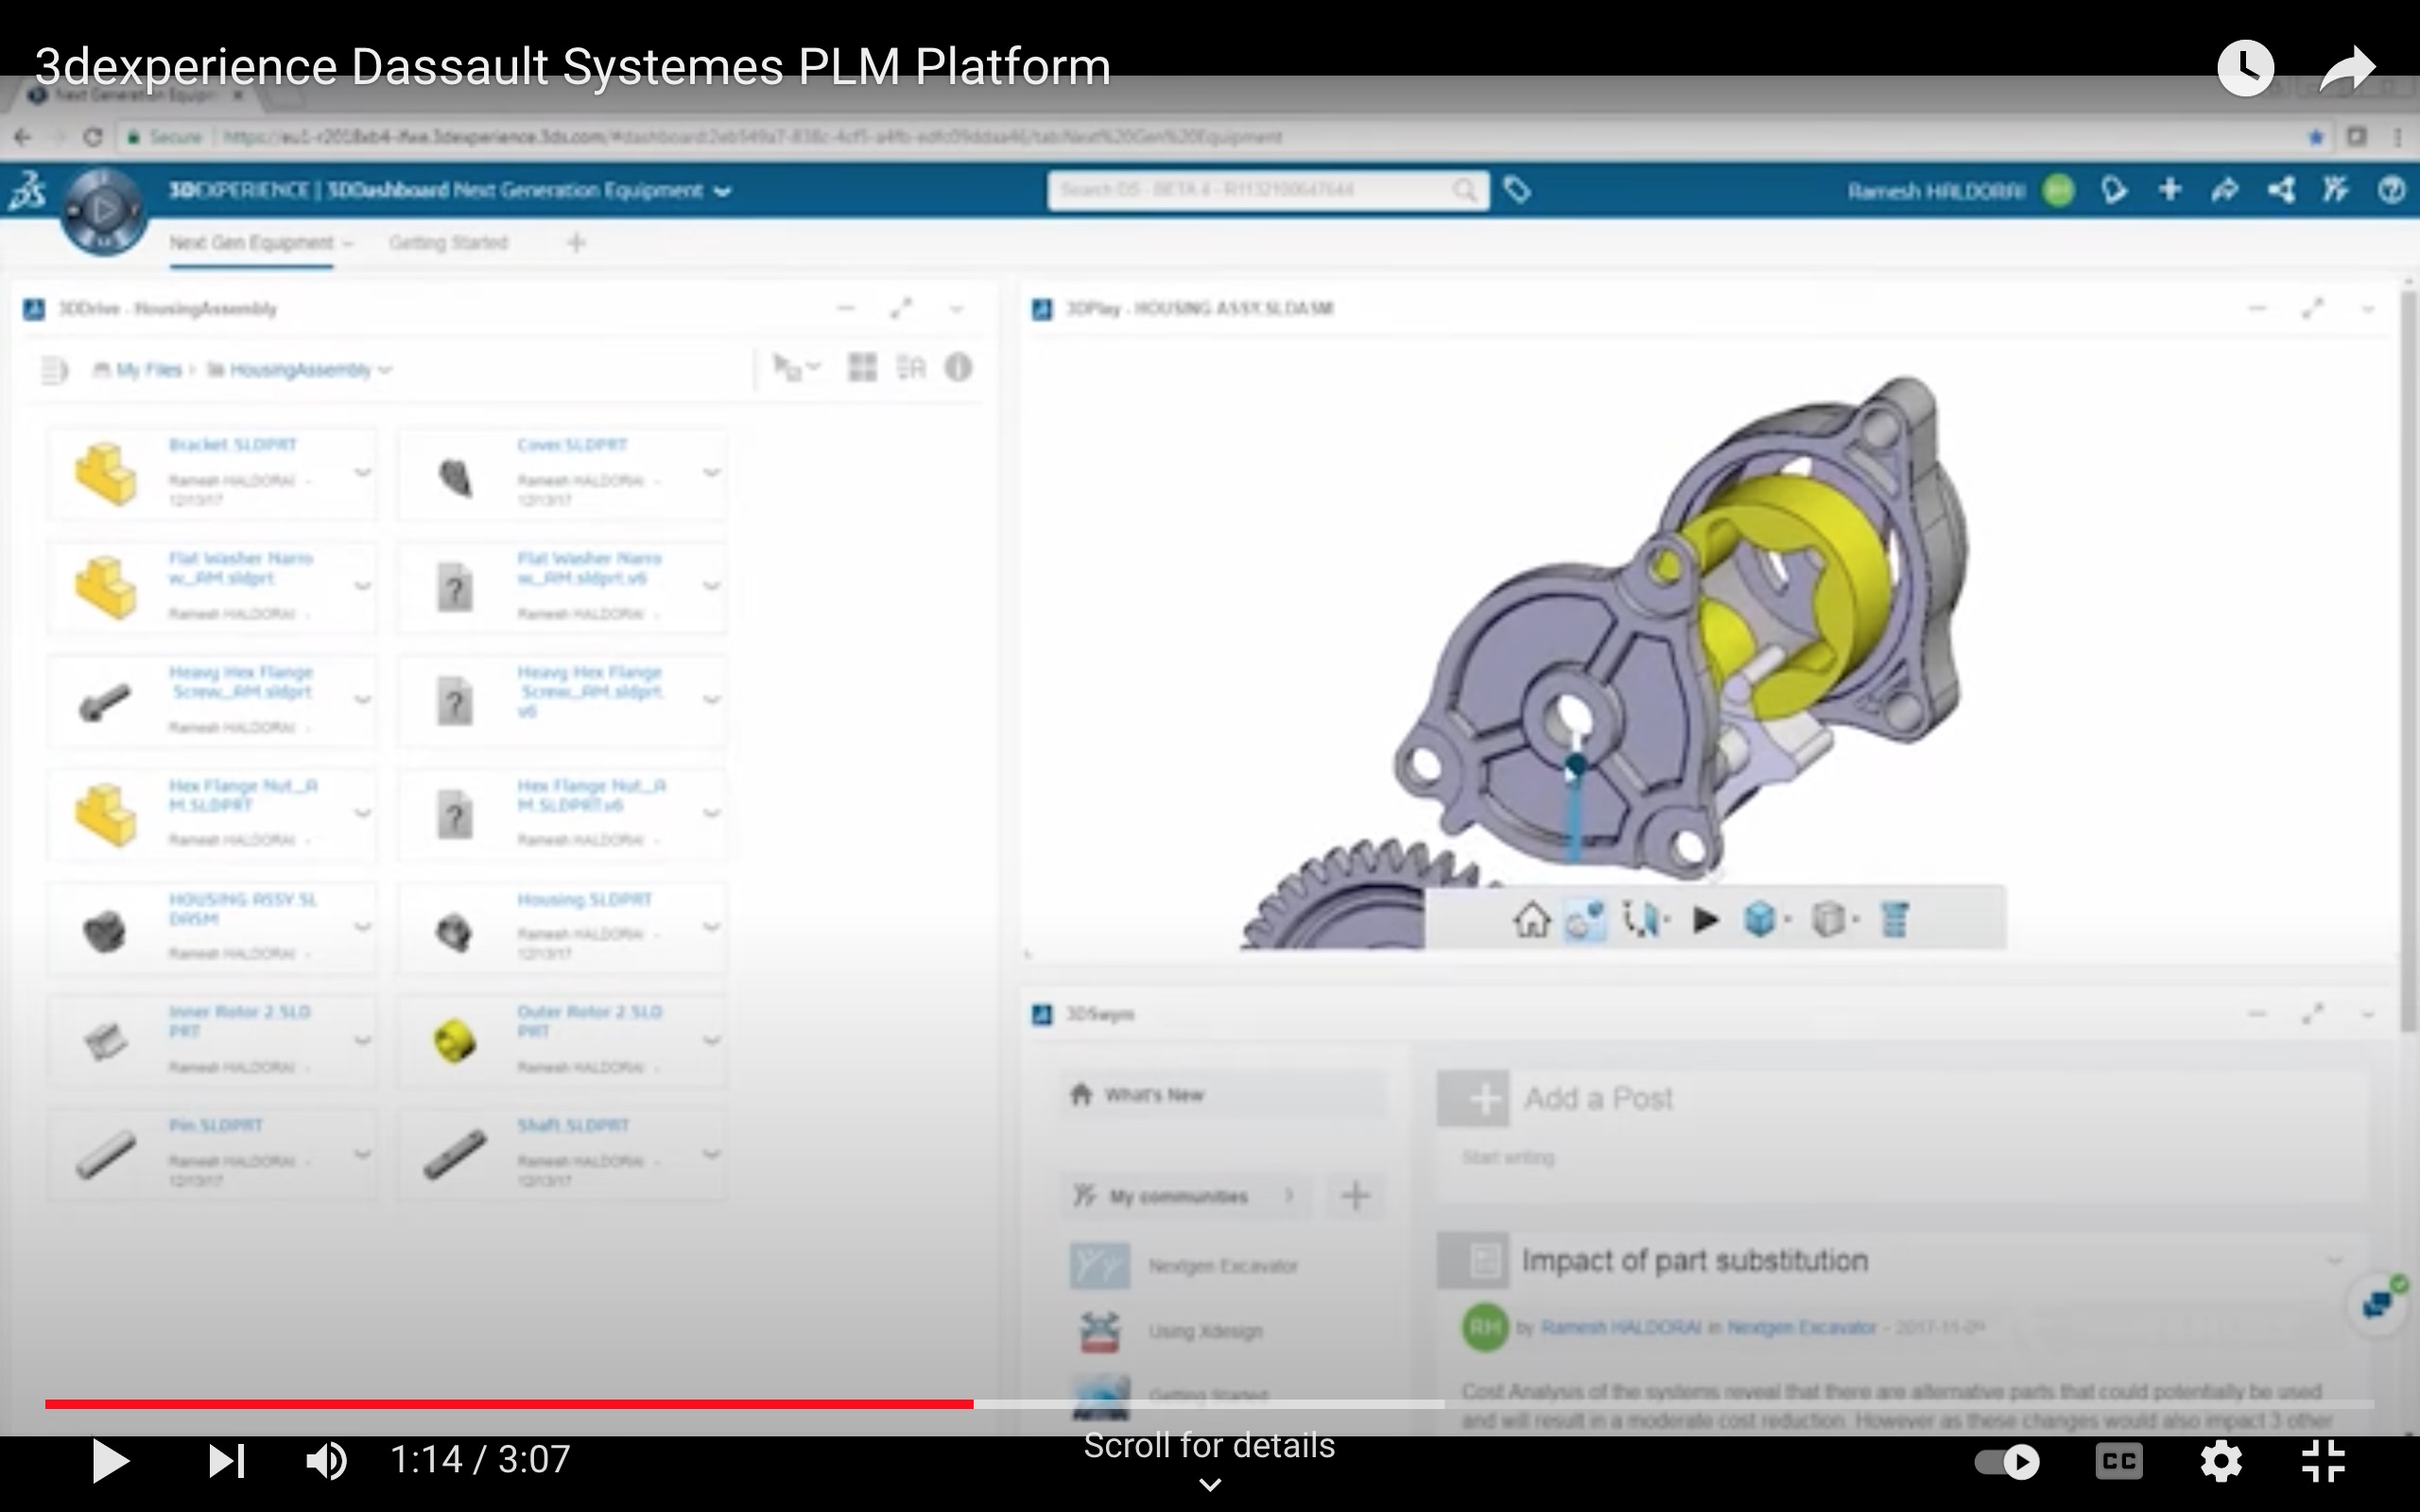
Task: Switch to tile view in 3DDrive
Action: pos(862,368)
